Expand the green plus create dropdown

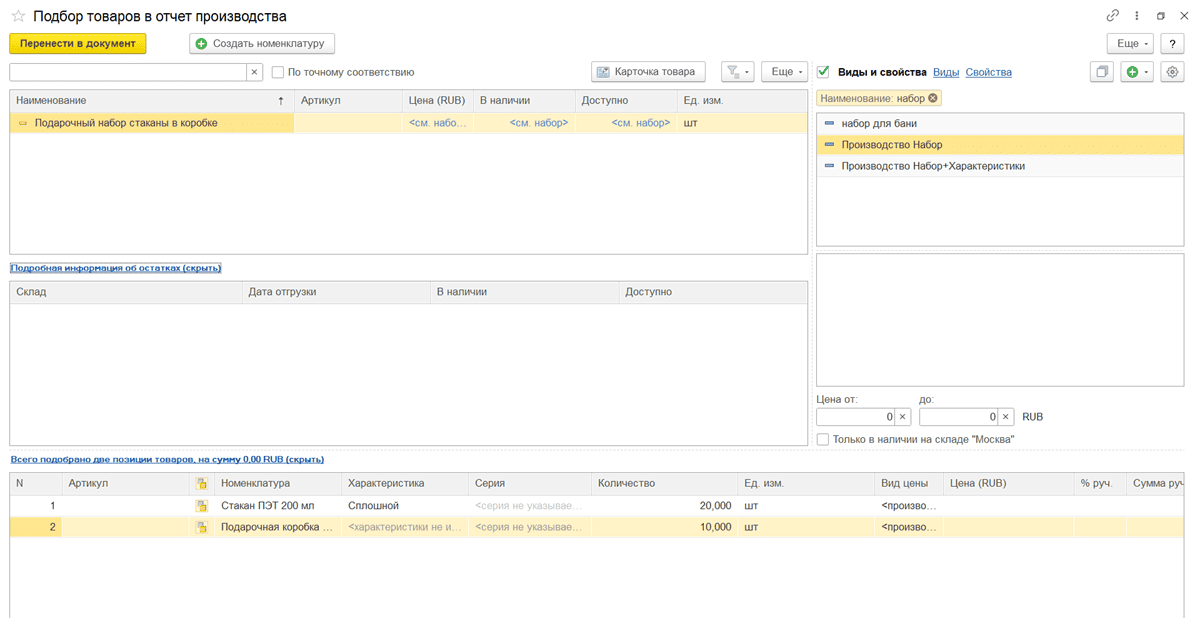tap(1136, 72)
